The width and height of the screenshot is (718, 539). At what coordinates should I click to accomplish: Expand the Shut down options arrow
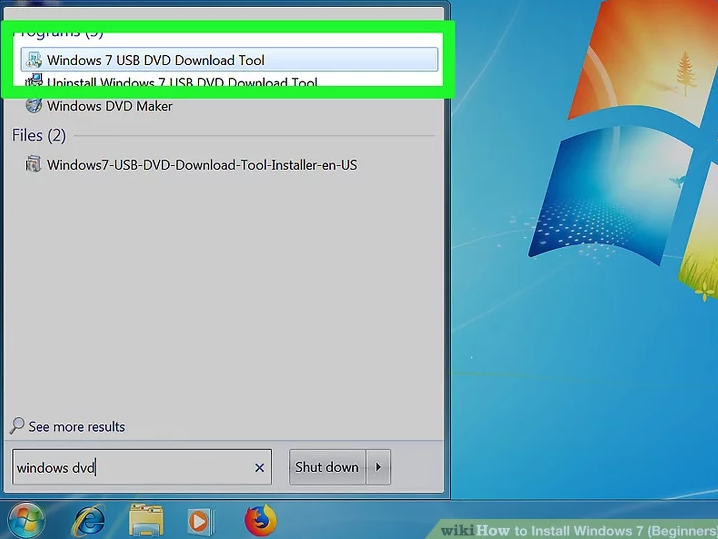(x=378, y=467)
